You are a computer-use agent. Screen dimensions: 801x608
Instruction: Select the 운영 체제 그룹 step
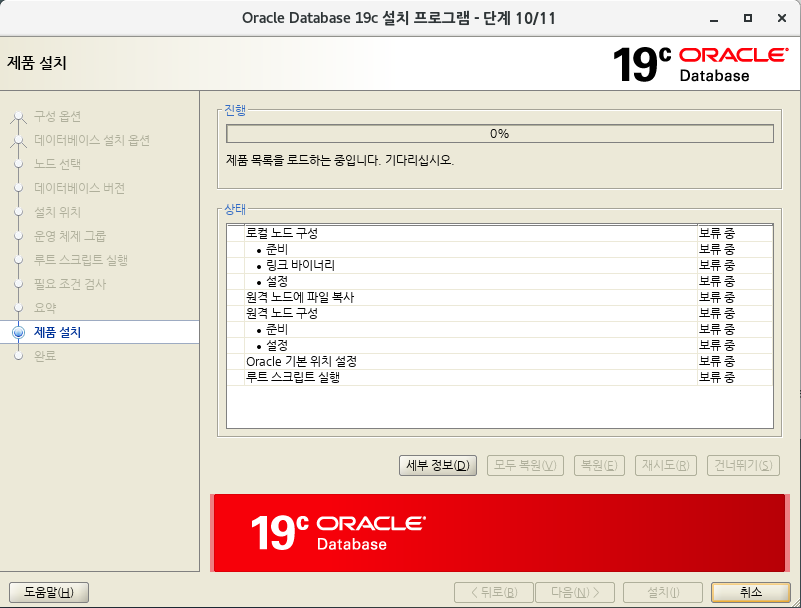pos(69,236)
